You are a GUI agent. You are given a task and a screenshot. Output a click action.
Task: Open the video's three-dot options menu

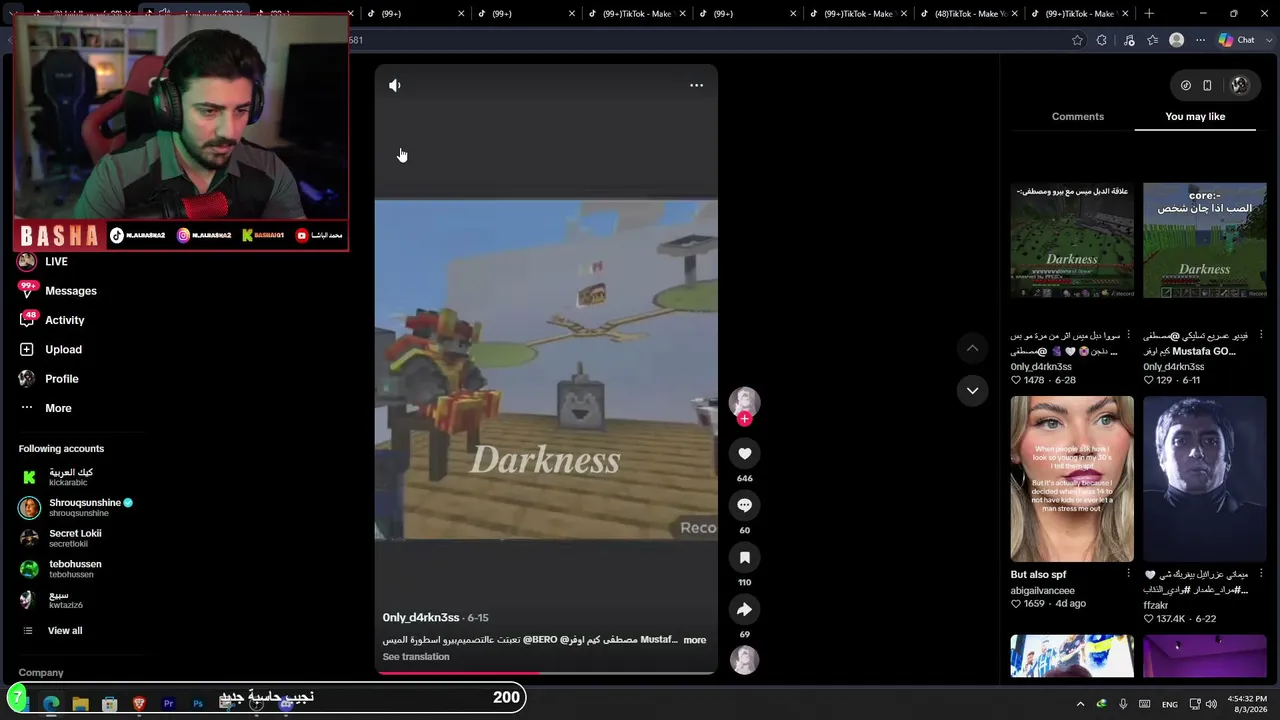[696, 86]
